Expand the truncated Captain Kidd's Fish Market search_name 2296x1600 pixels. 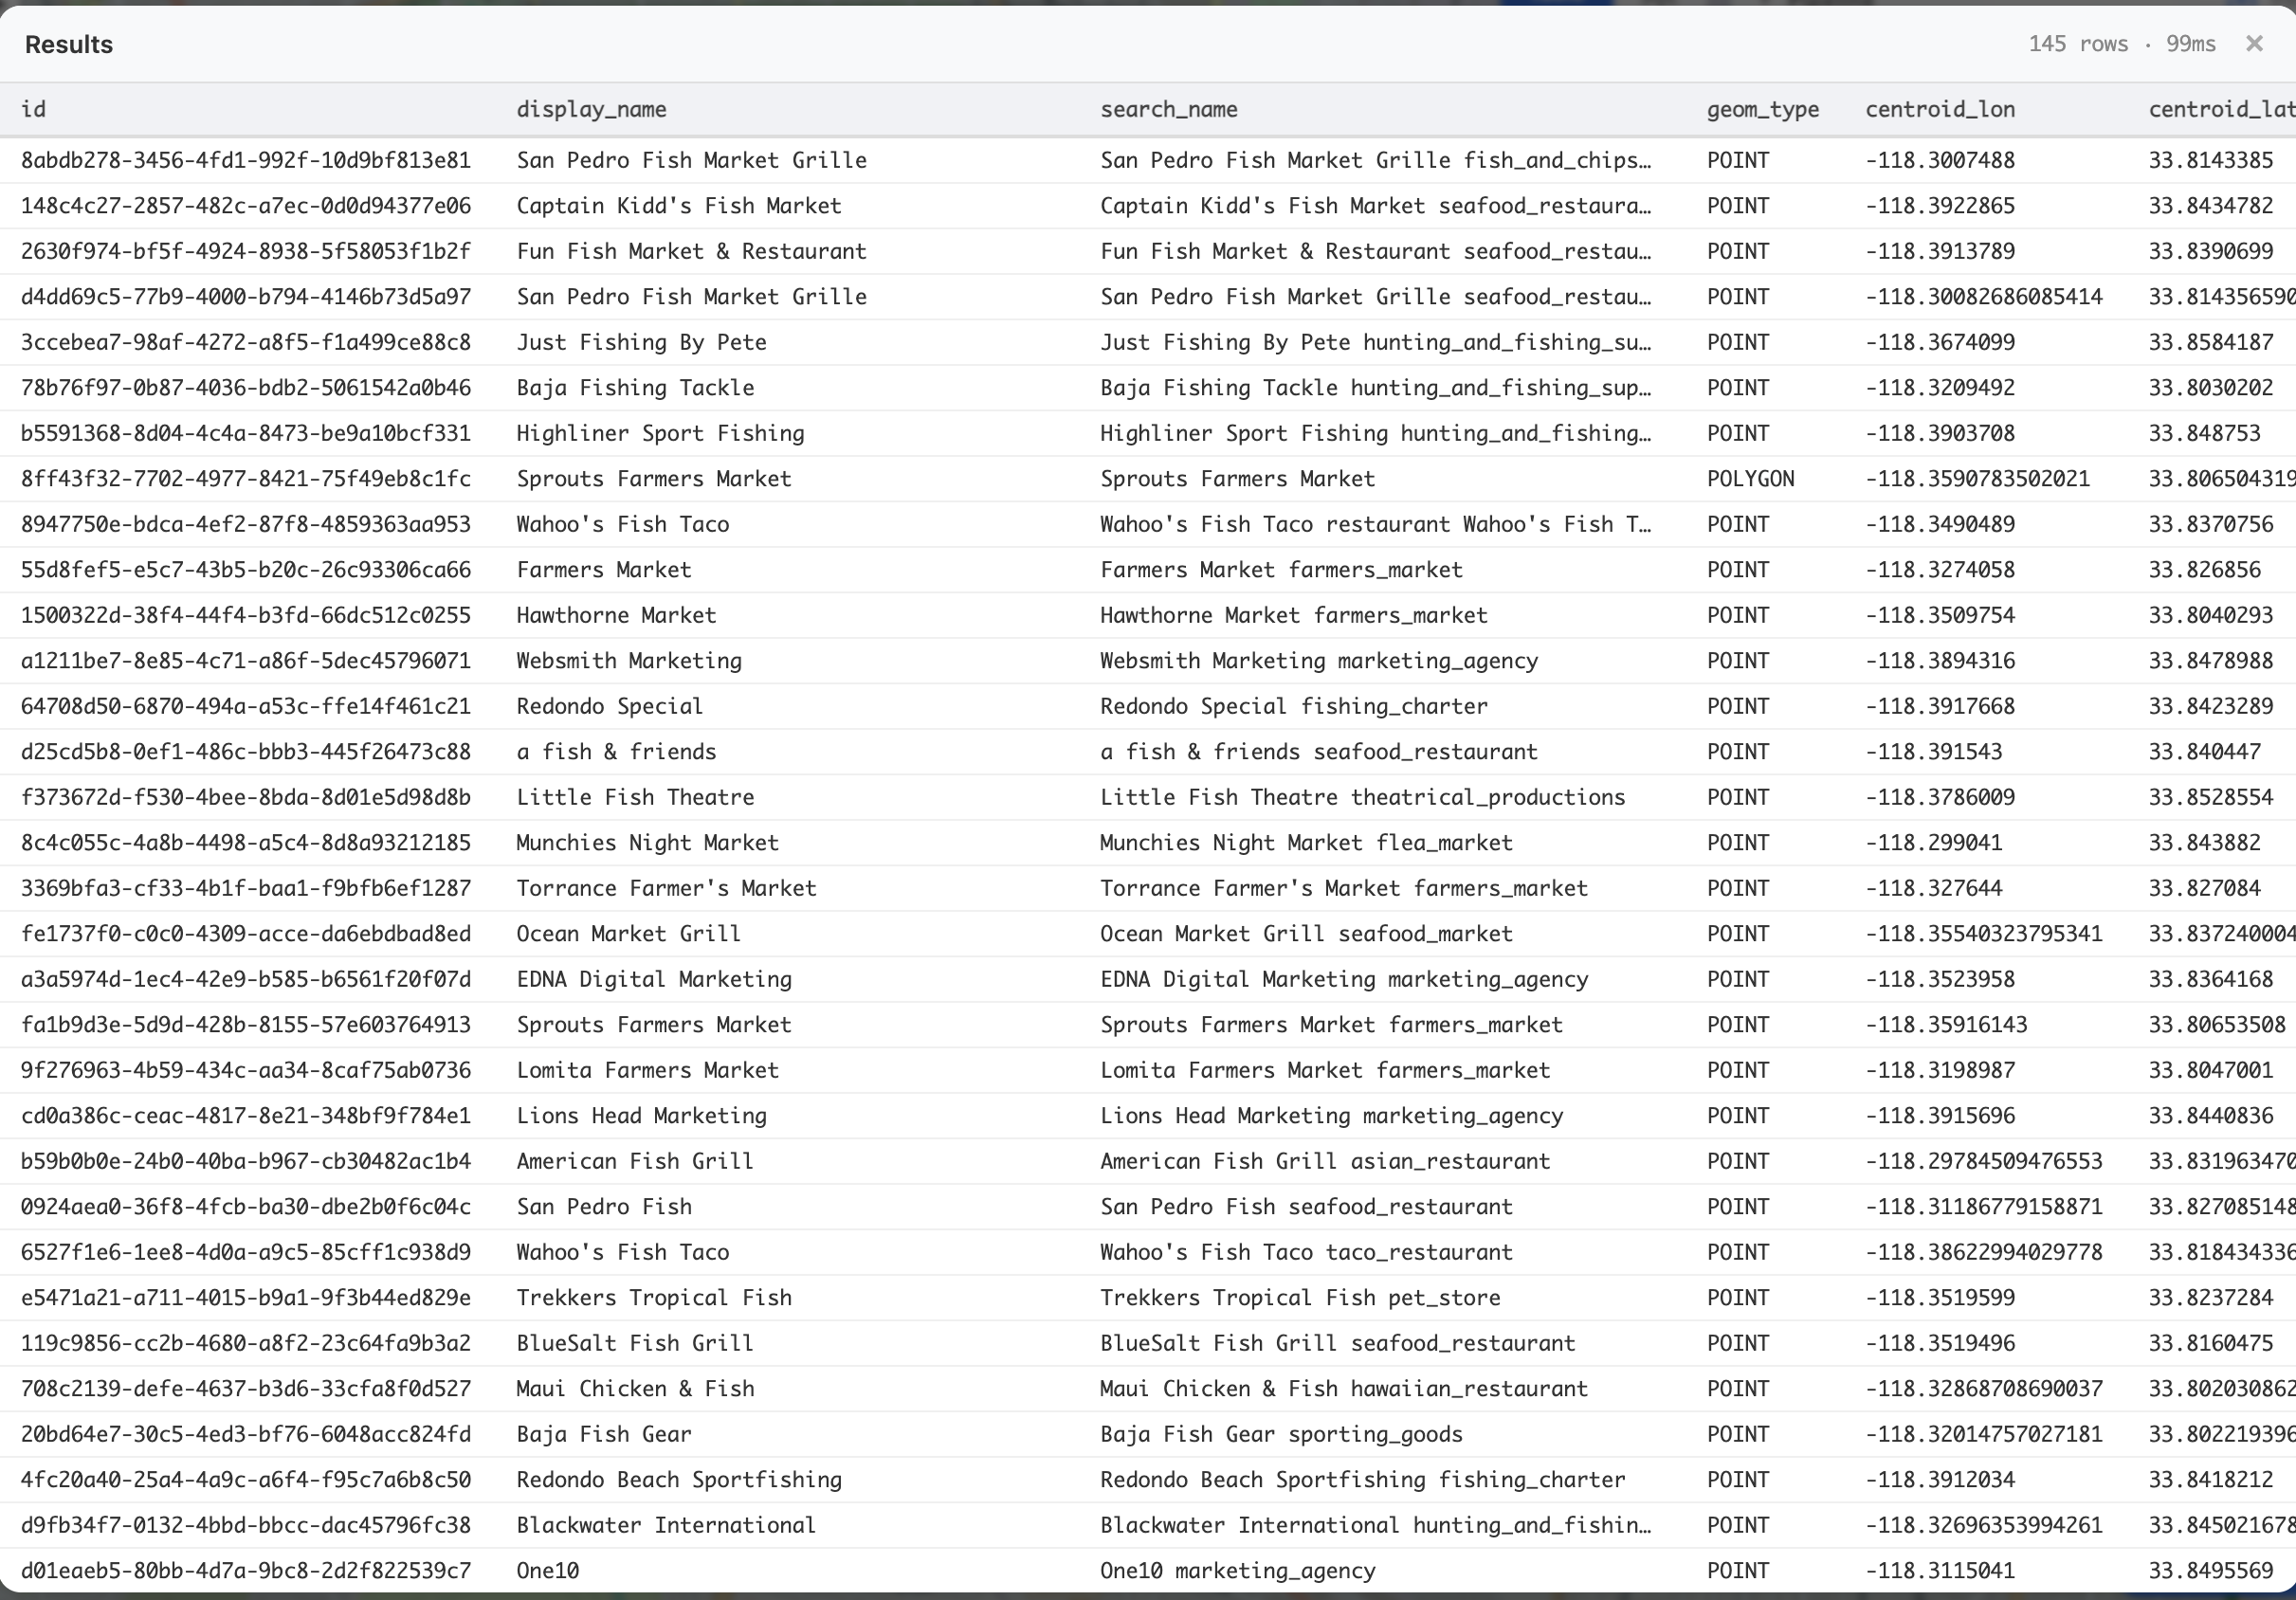[1375, 206]
